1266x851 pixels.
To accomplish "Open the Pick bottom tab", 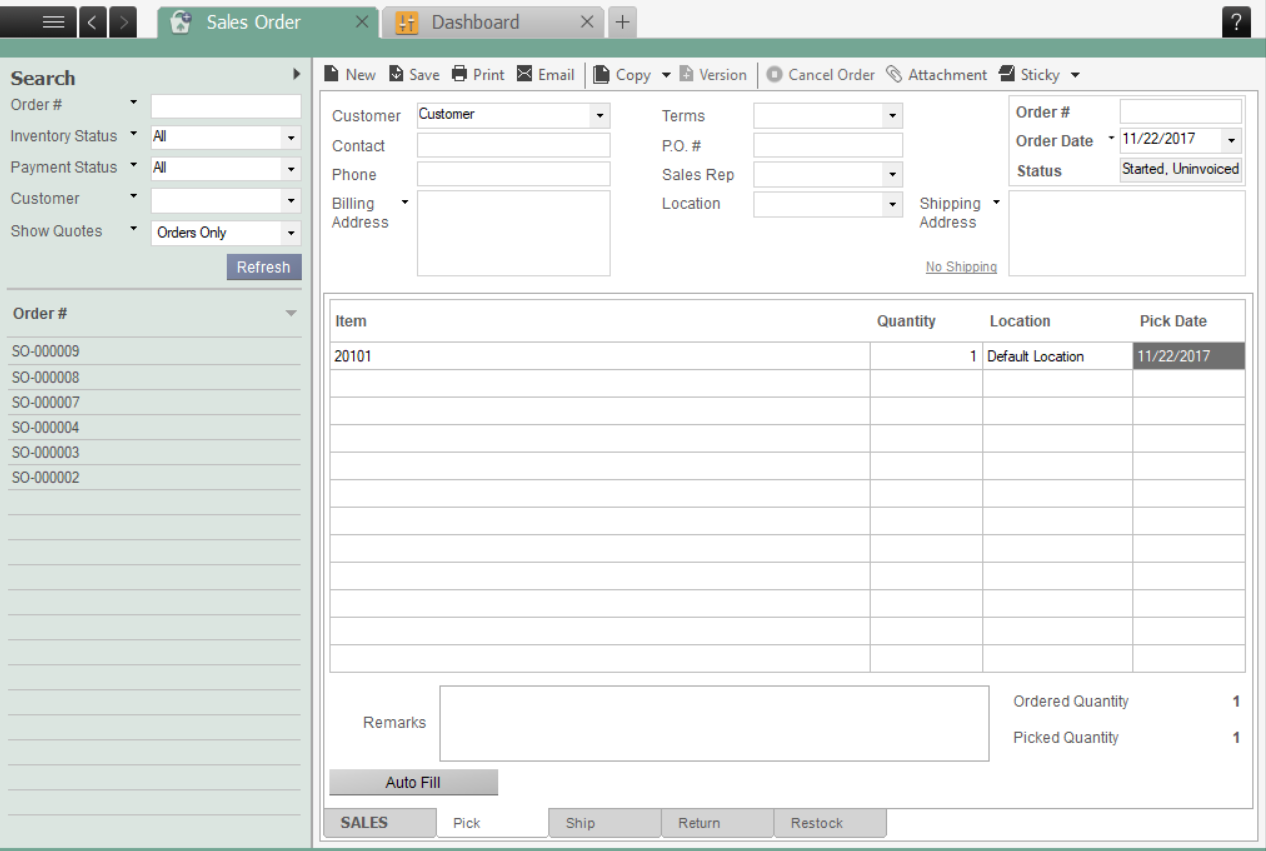I will pyautogui.click(x=493, y=823).
